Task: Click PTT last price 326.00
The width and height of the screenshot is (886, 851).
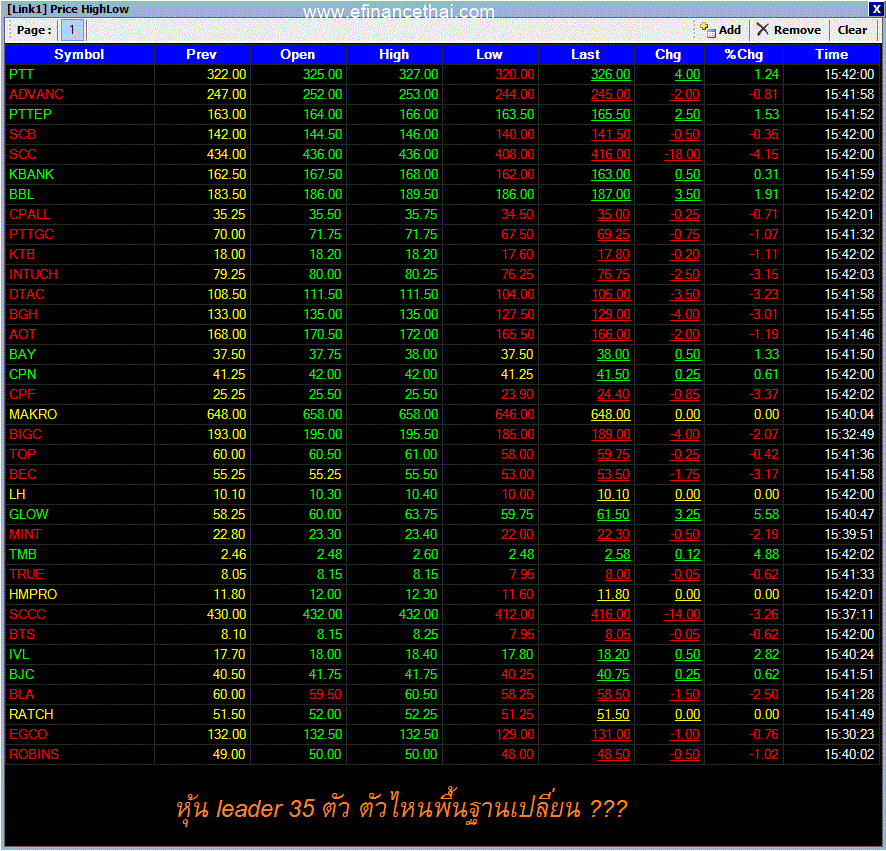Action: tap(610, 74)
